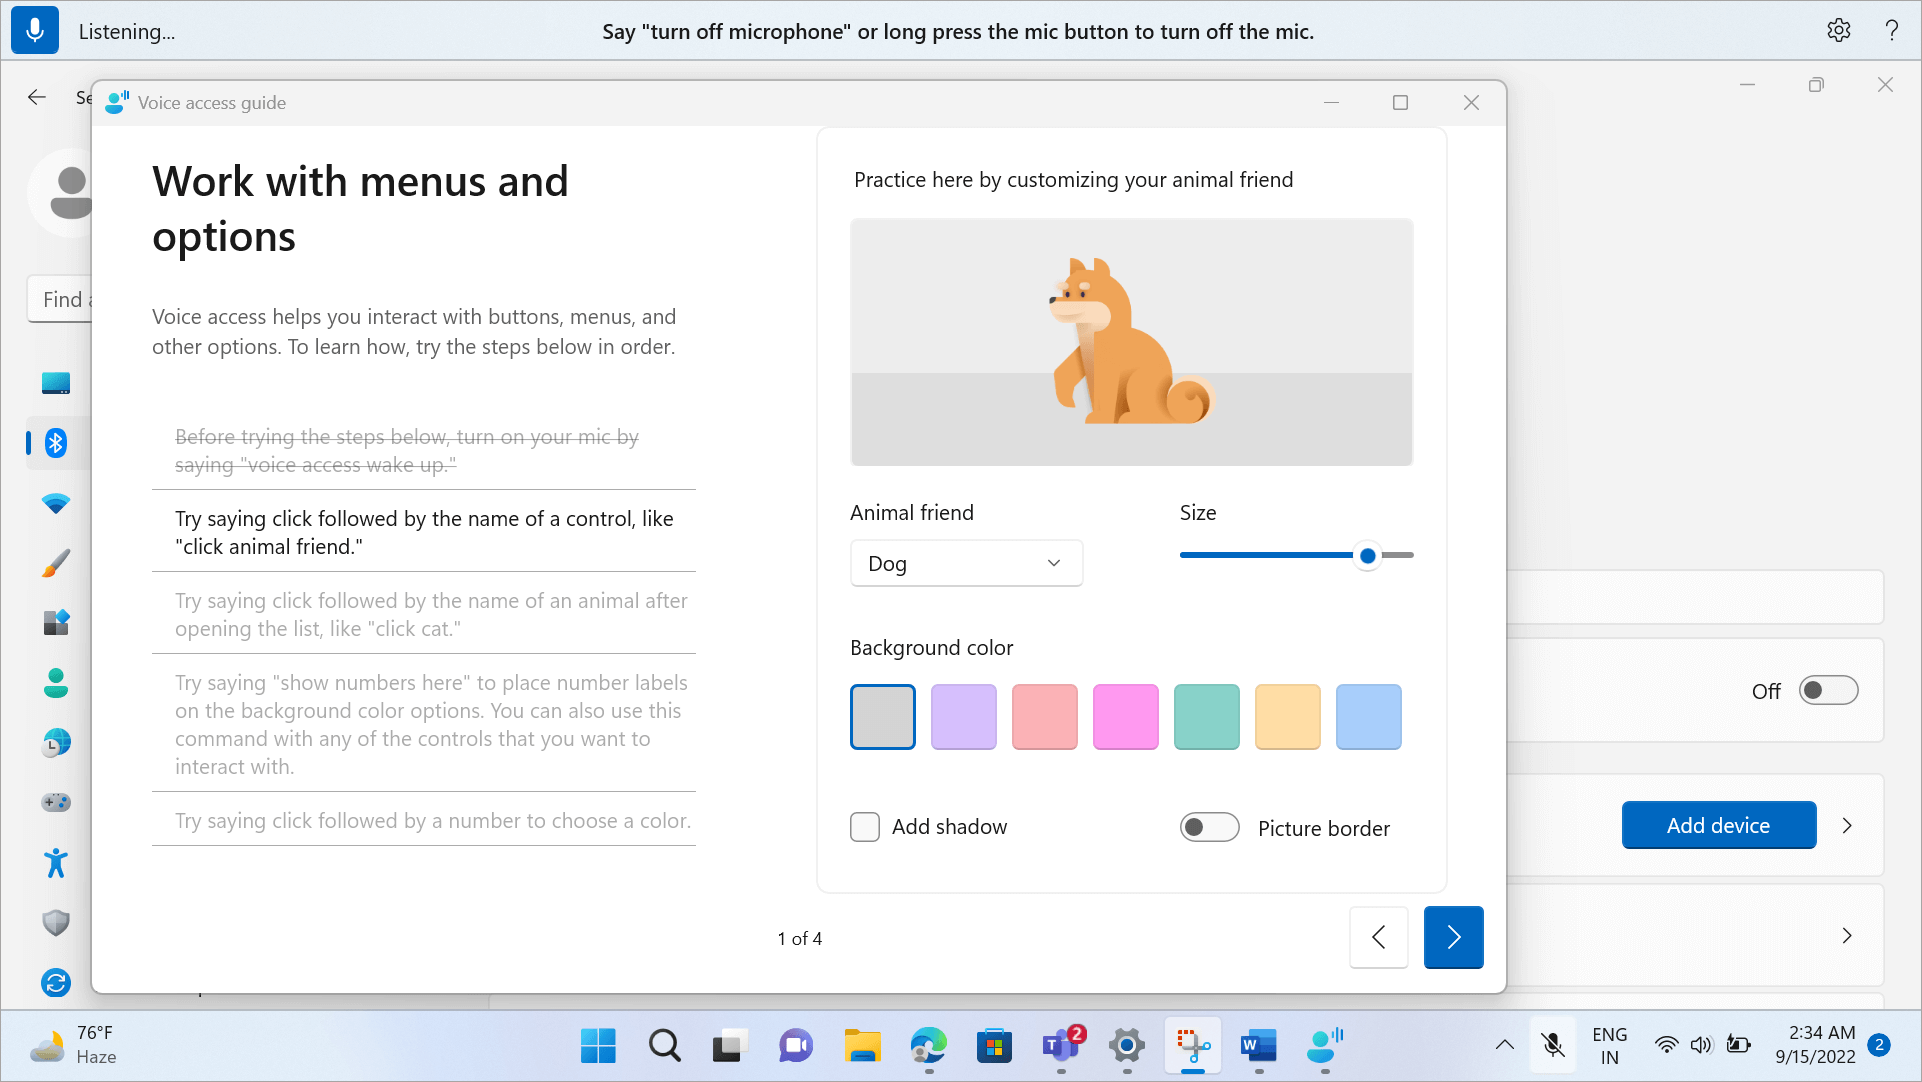Open Accessibility settings from the sidebar
The image size is (1922, 1082).
coord(56,862)
